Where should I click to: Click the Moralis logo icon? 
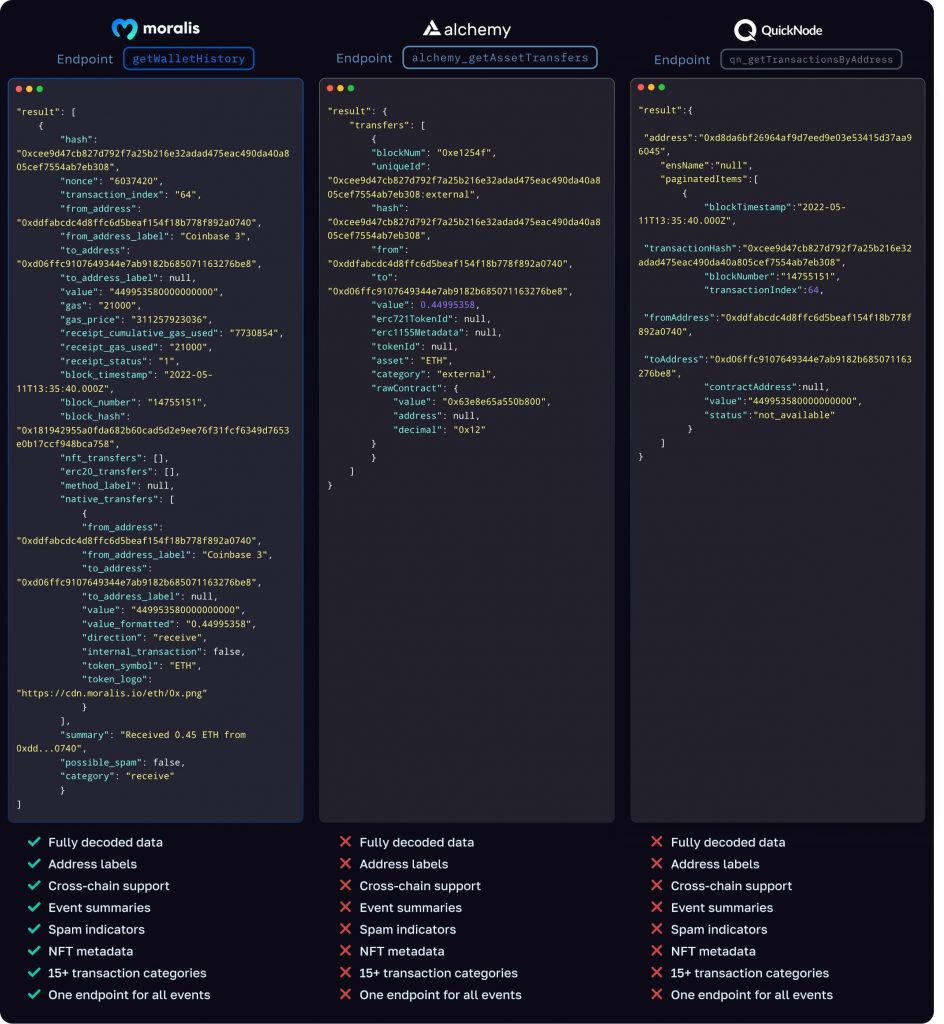pyautogui.click(x=125, y=29)
